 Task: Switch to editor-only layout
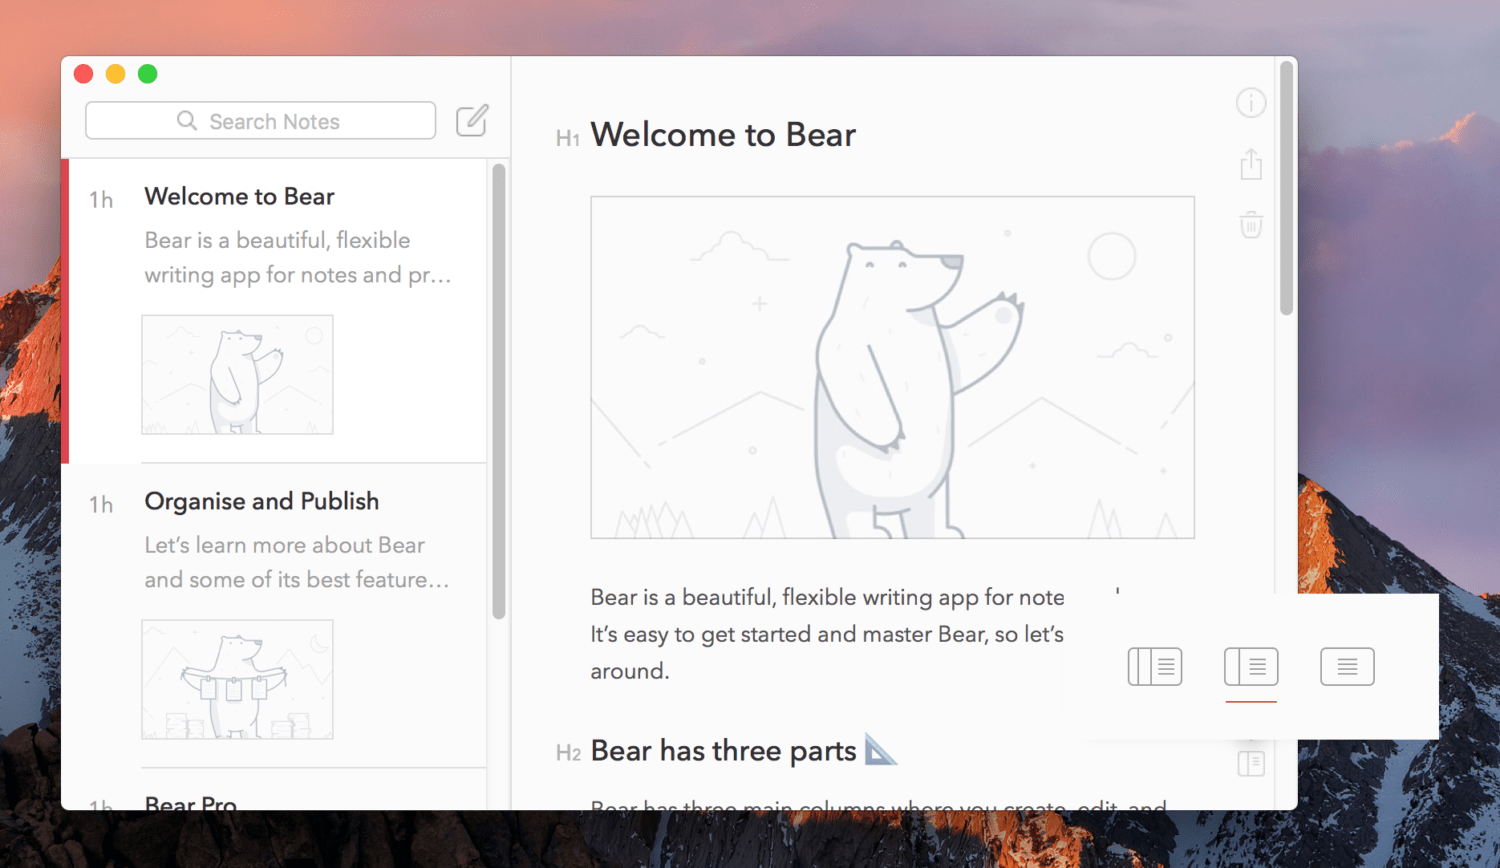tap(1346, 667)
